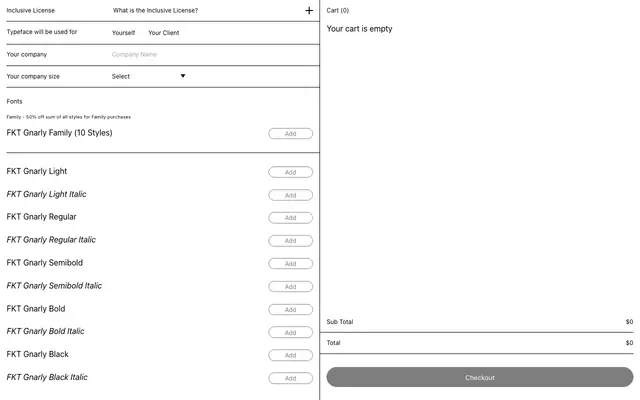Add FKT Gnarly Regular to cart

tap(291, 218)
